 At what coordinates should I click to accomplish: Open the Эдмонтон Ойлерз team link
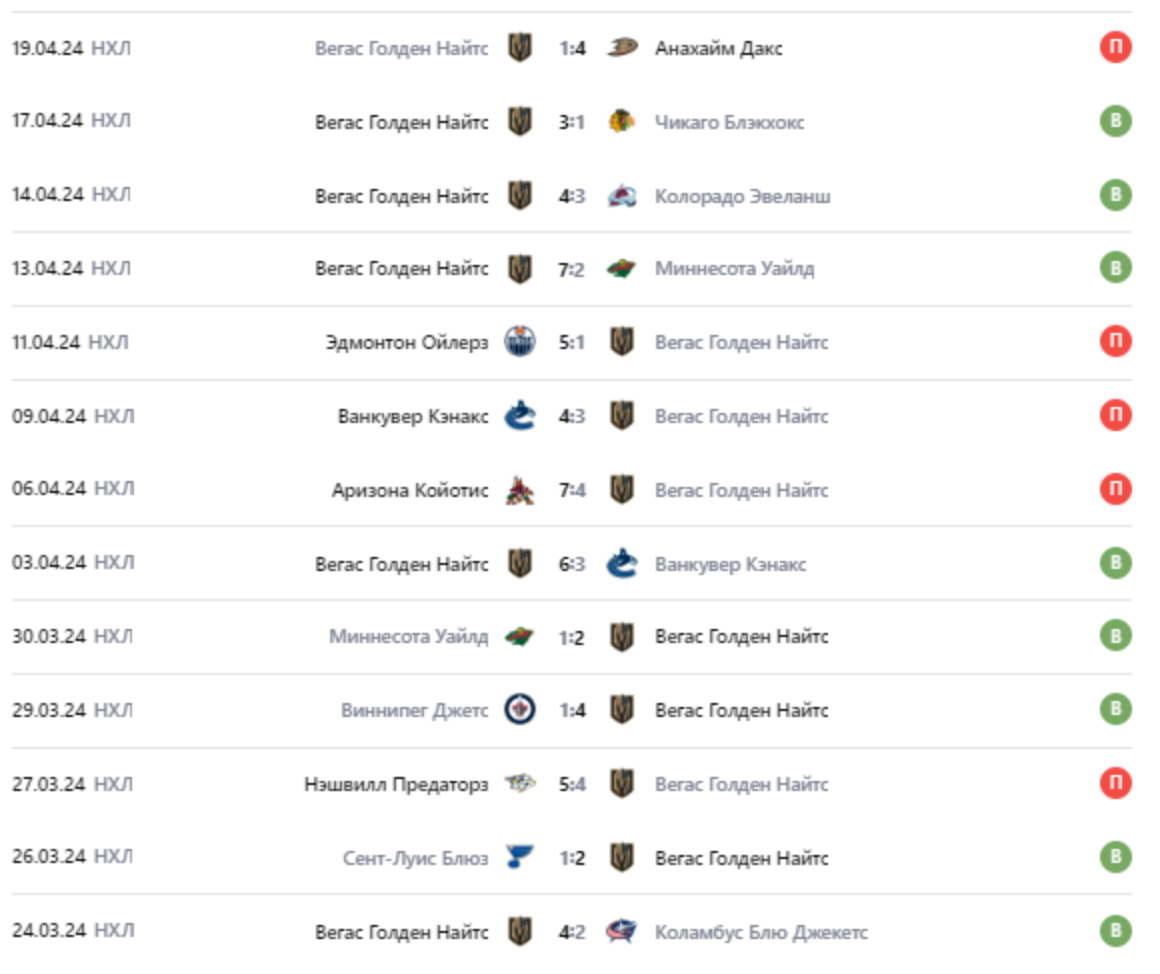click(x=406, y=342)
